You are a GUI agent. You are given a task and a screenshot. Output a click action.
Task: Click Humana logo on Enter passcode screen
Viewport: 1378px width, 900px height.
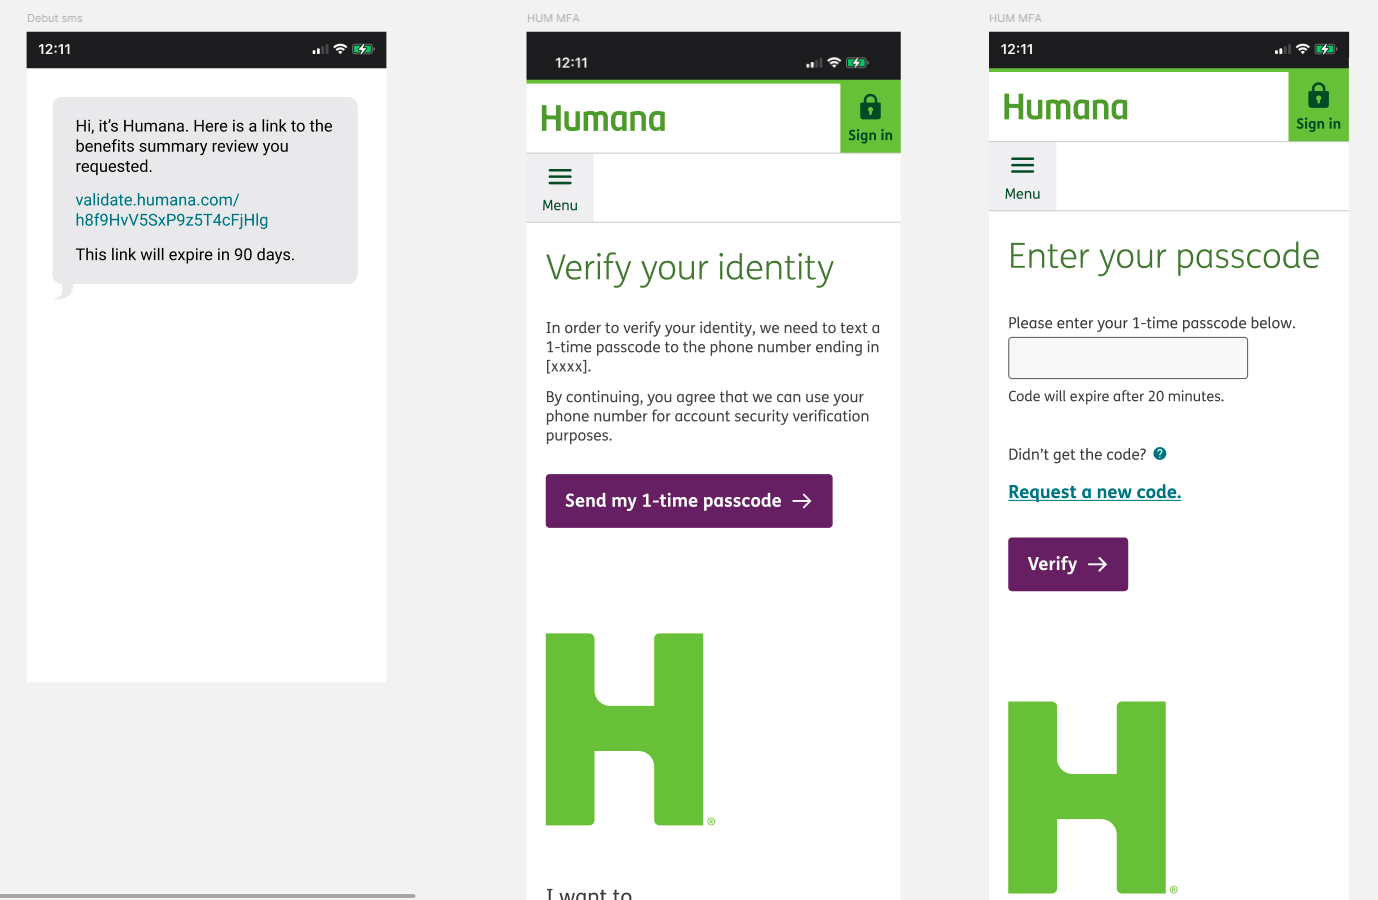pos(1065,108)
